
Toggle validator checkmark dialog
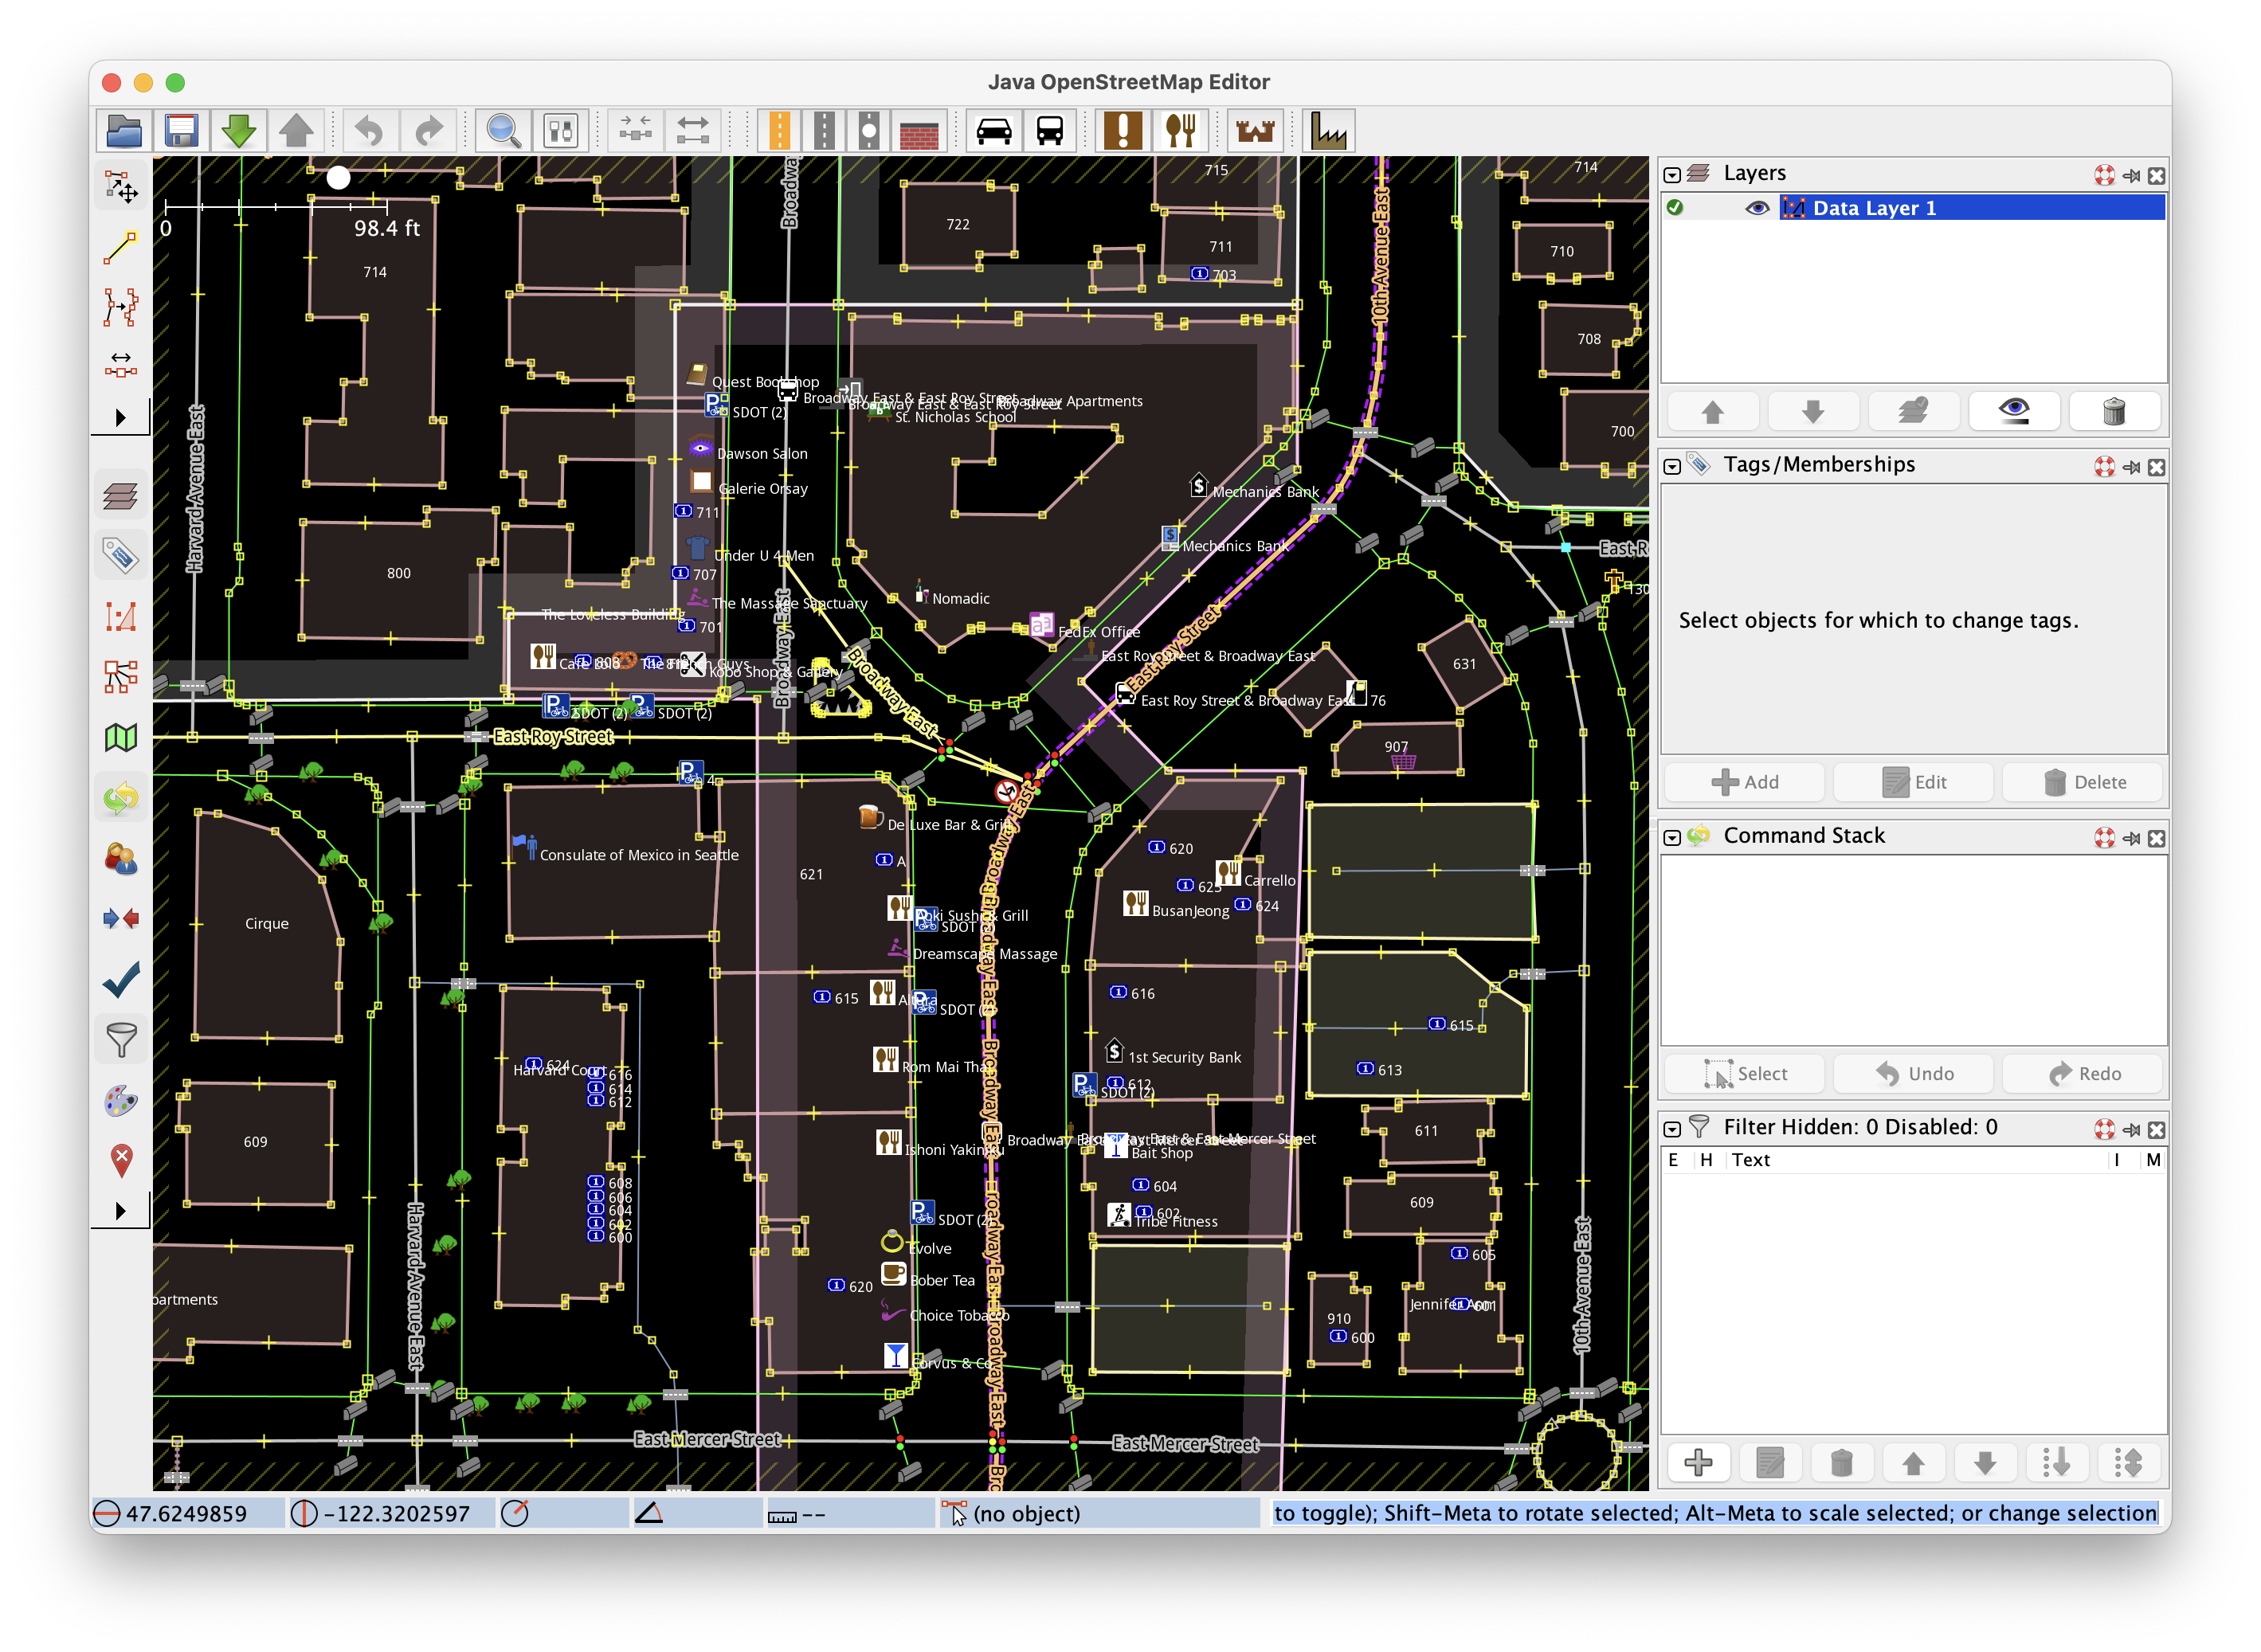coord(121,980)
